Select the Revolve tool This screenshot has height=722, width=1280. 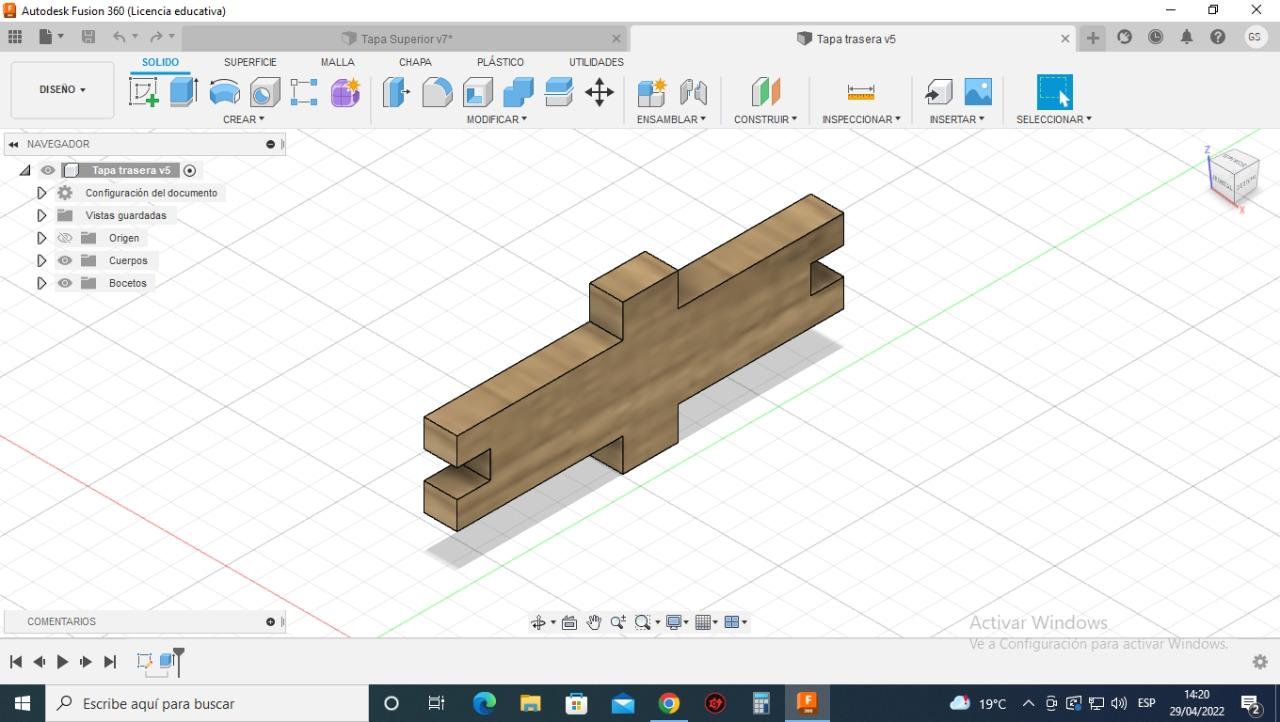coord(224,92)
